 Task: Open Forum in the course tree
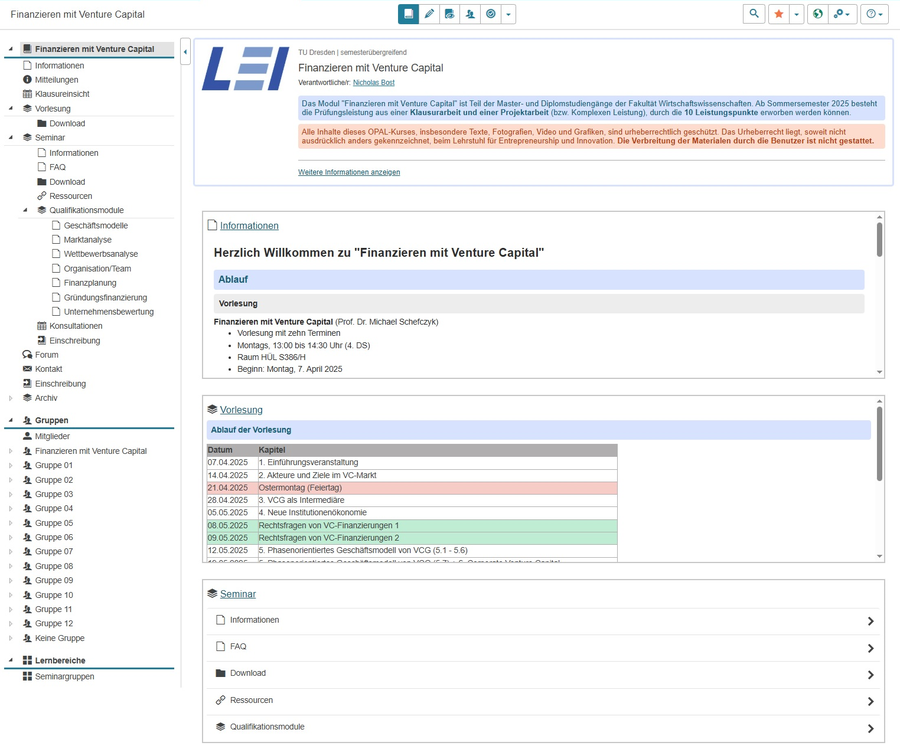46,355
